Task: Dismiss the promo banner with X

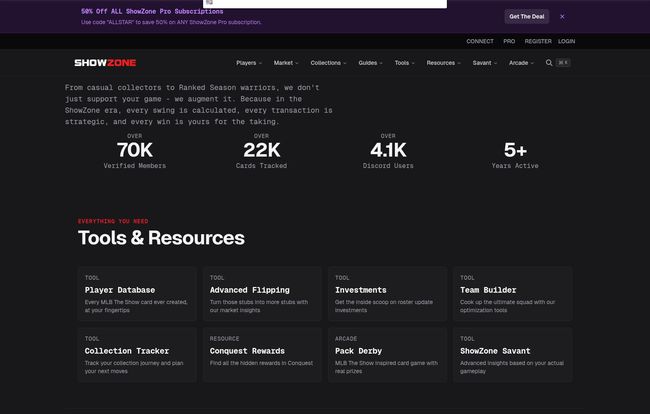Action: tap(562, 17)
